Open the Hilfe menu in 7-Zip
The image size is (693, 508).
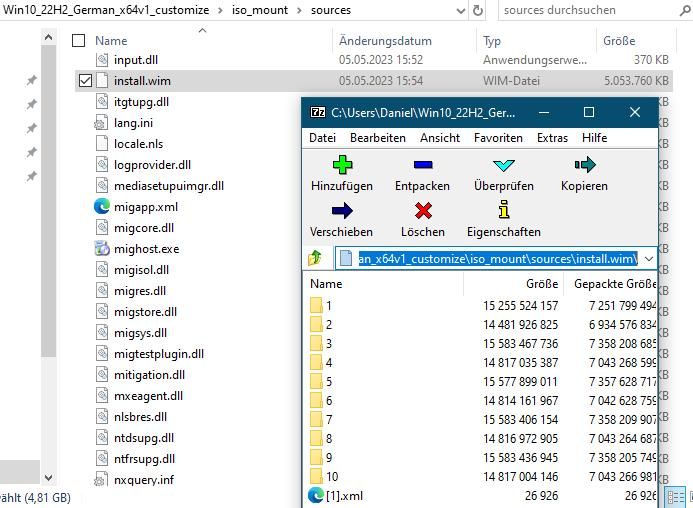pyautogui.click(x=594, y=138)
